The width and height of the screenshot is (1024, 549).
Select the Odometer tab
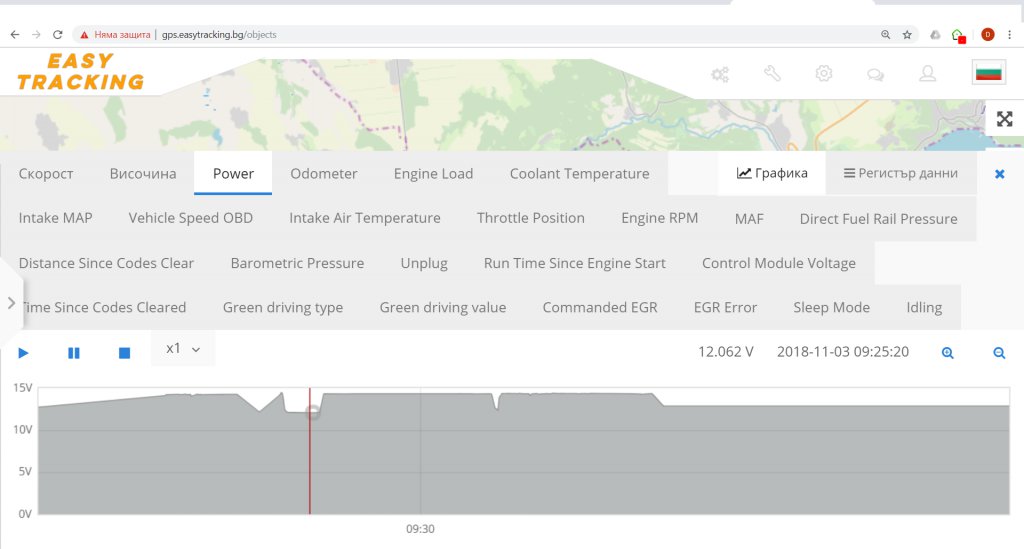pos(324,174)
